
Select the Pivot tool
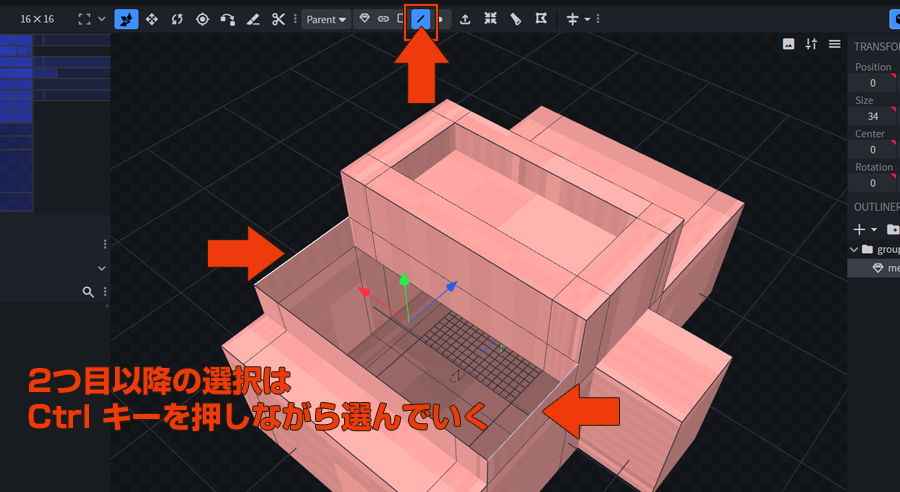[x=203, y=19]
